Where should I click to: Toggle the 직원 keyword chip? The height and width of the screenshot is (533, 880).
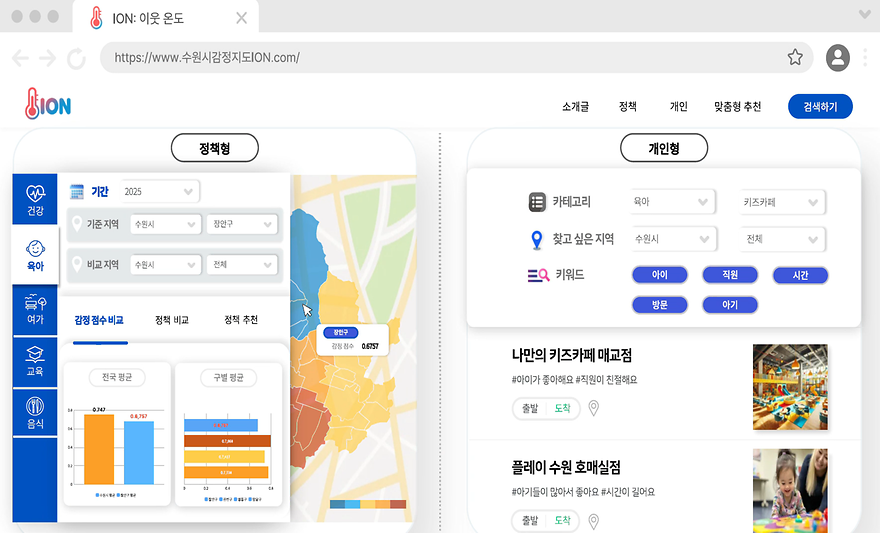729,275
